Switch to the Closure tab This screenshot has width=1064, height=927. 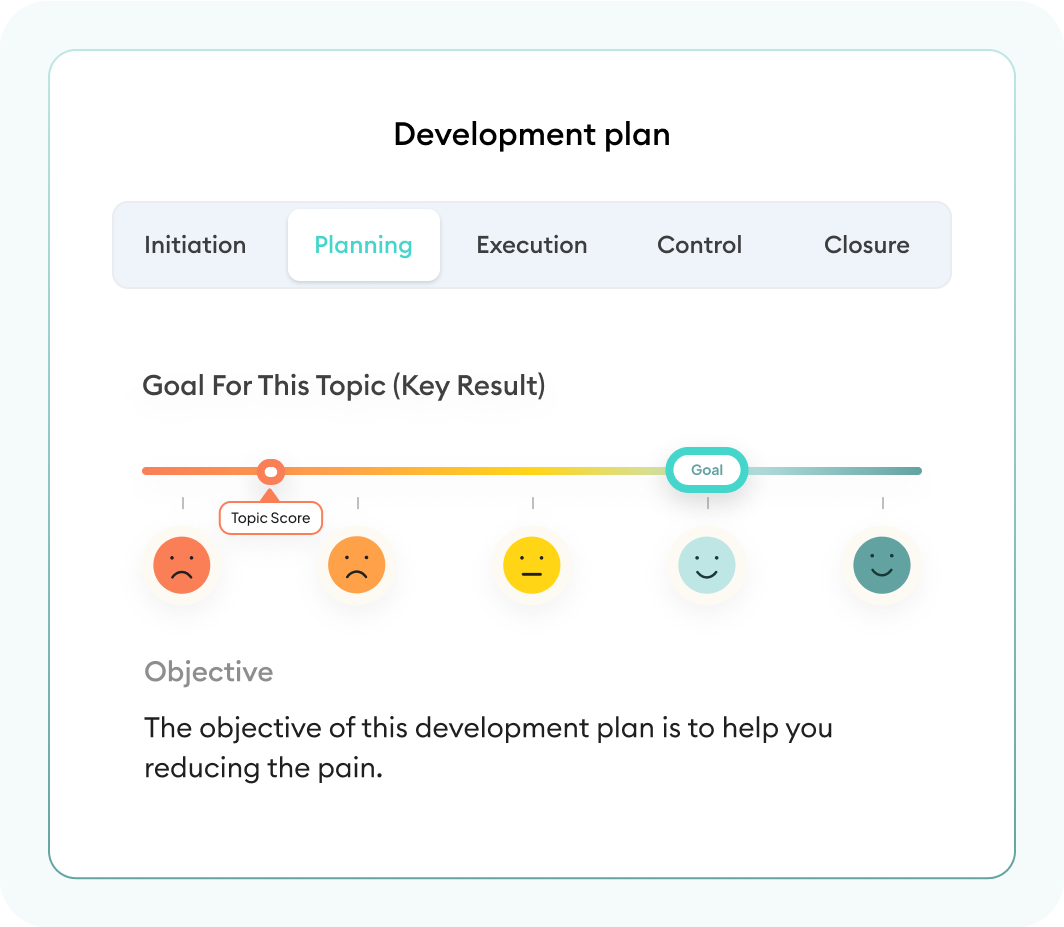click(x=866, y=245)
